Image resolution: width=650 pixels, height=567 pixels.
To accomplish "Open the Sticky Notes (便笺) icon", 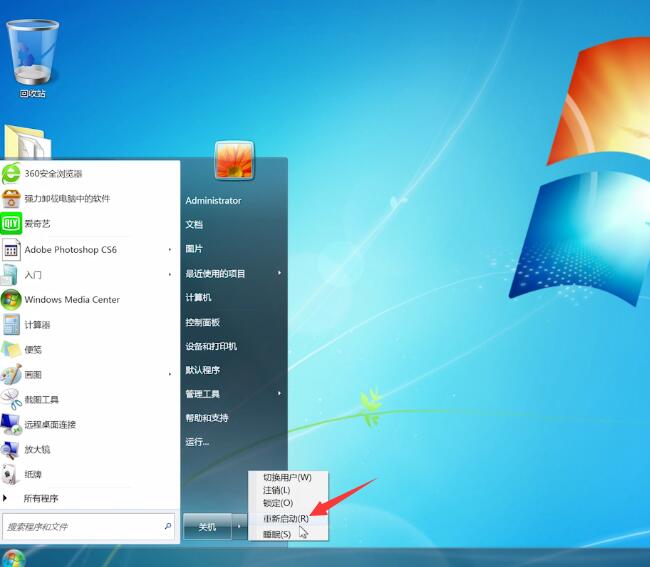I will pyautogui.click(x=11, y=349).
